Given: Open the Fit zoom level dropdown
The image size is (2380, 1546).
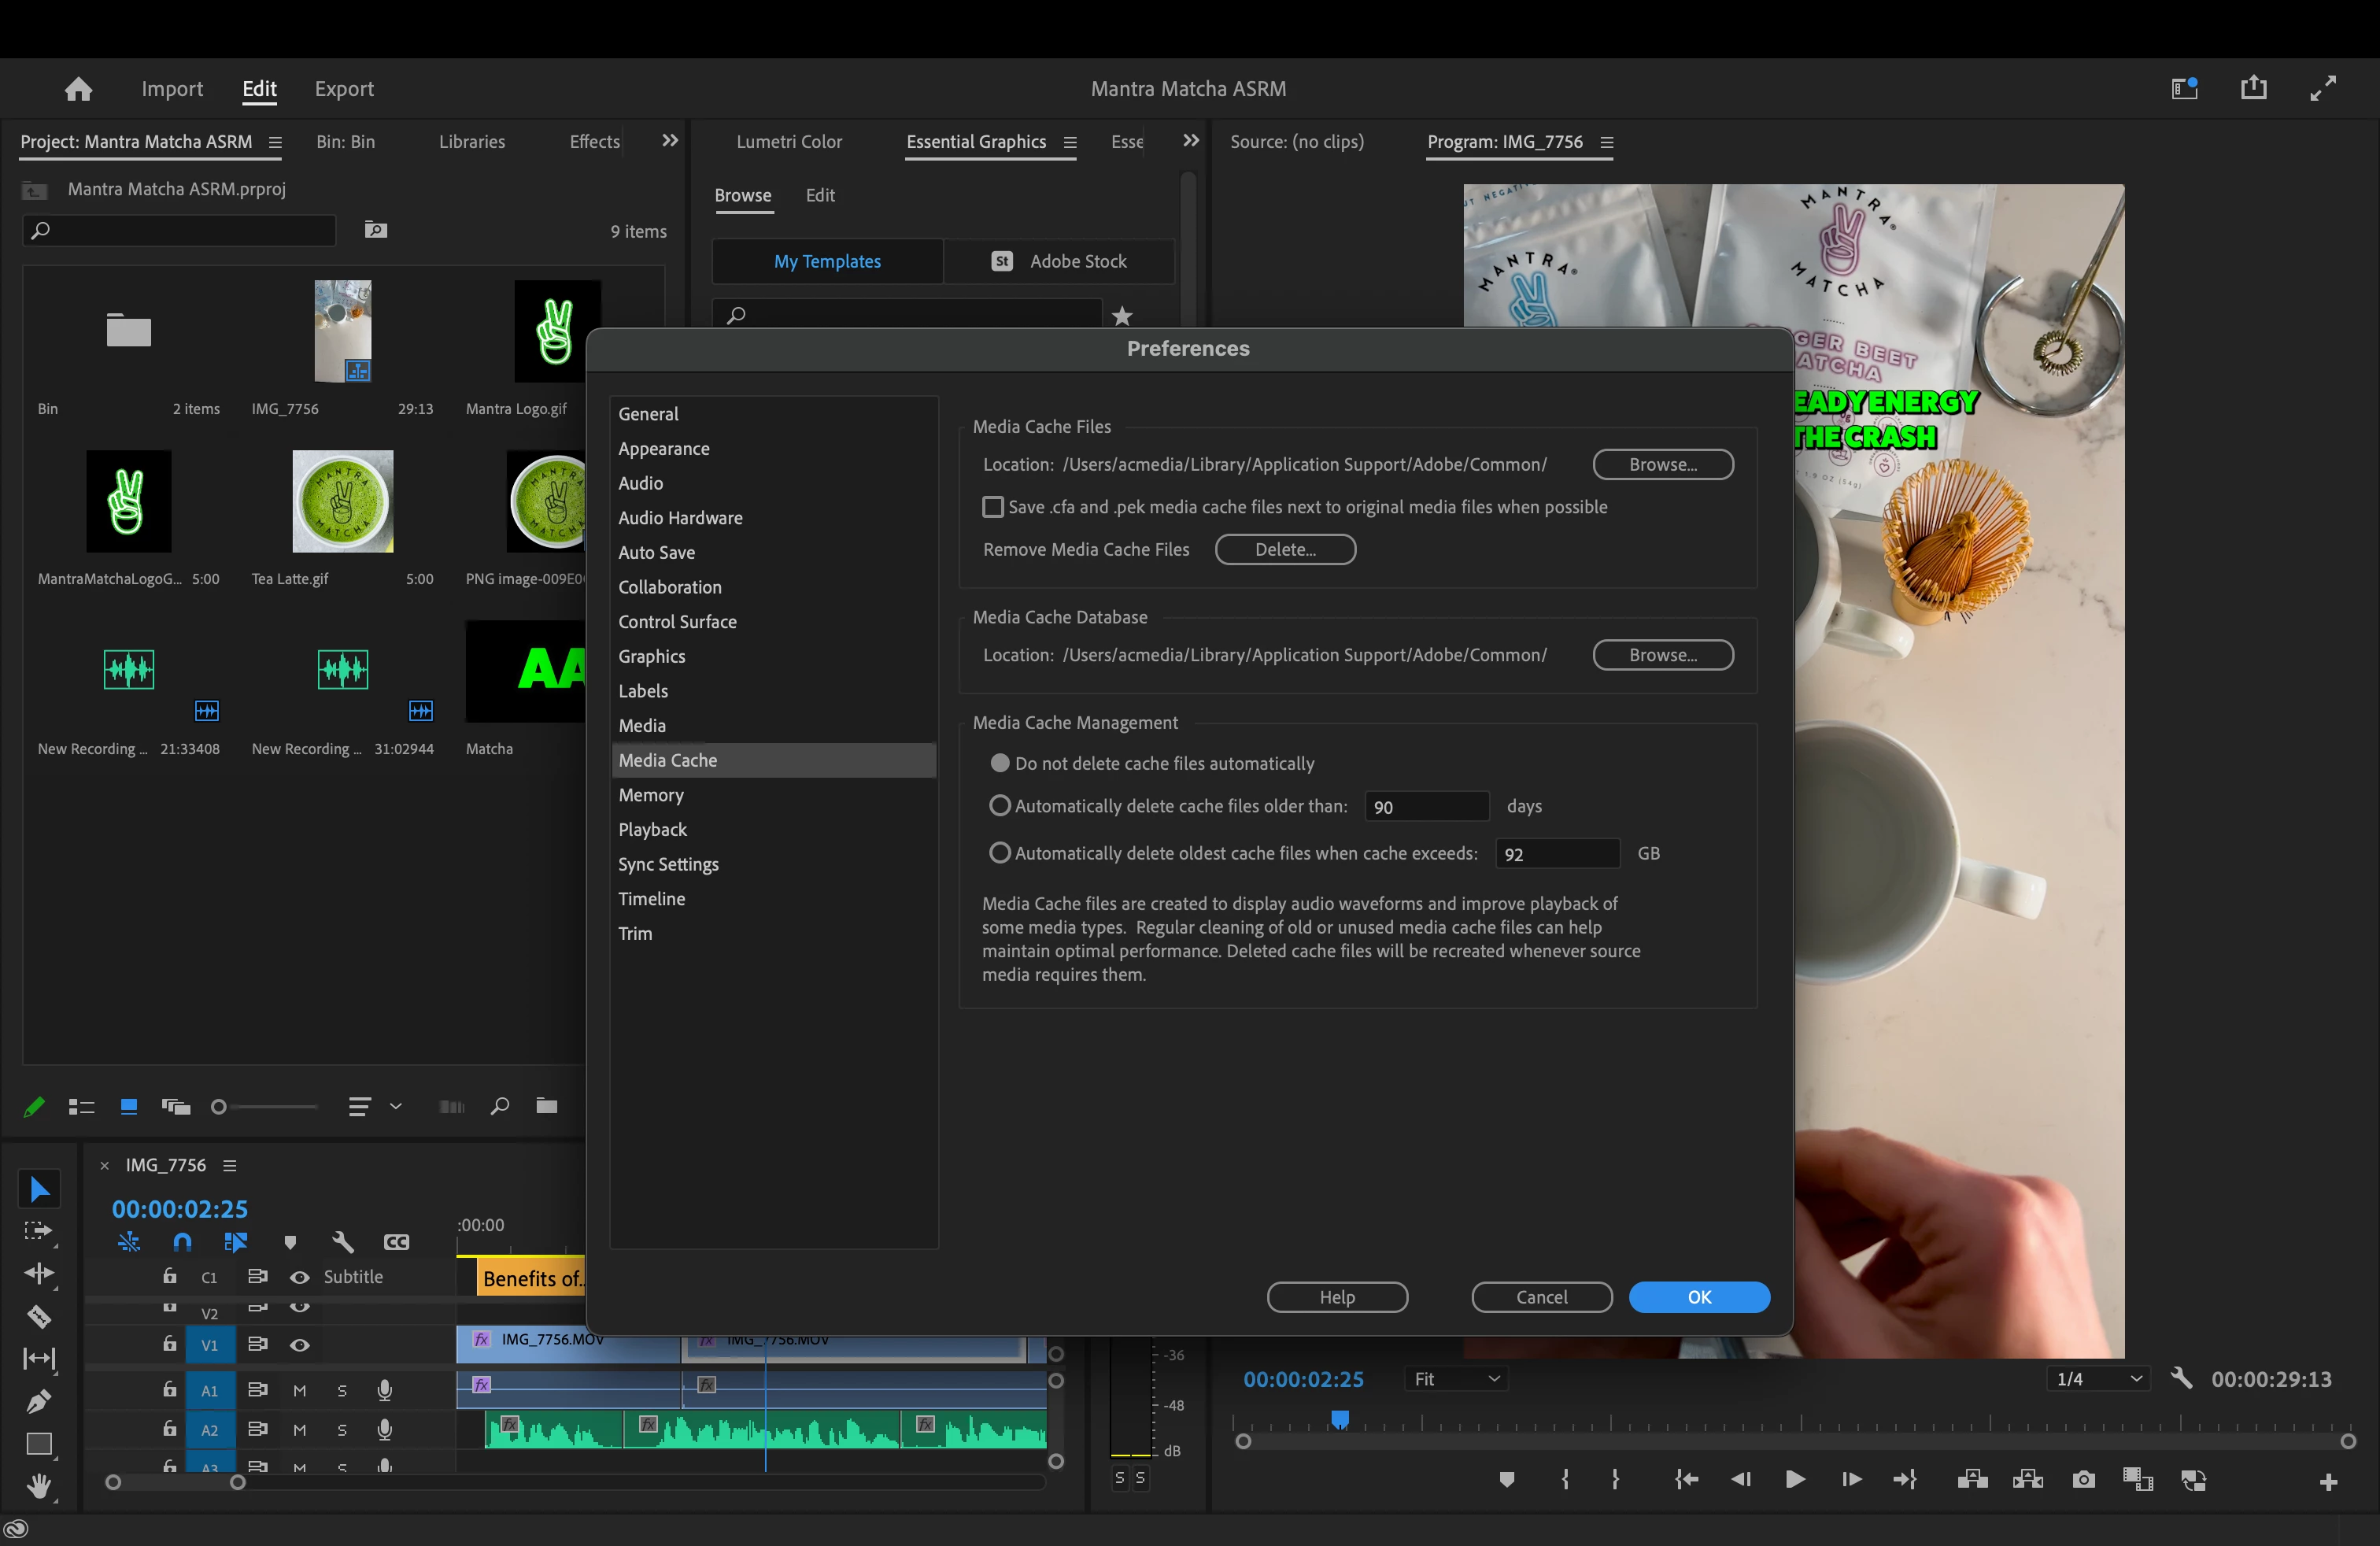Looking at the screenshot, I should point(1455,1379).
